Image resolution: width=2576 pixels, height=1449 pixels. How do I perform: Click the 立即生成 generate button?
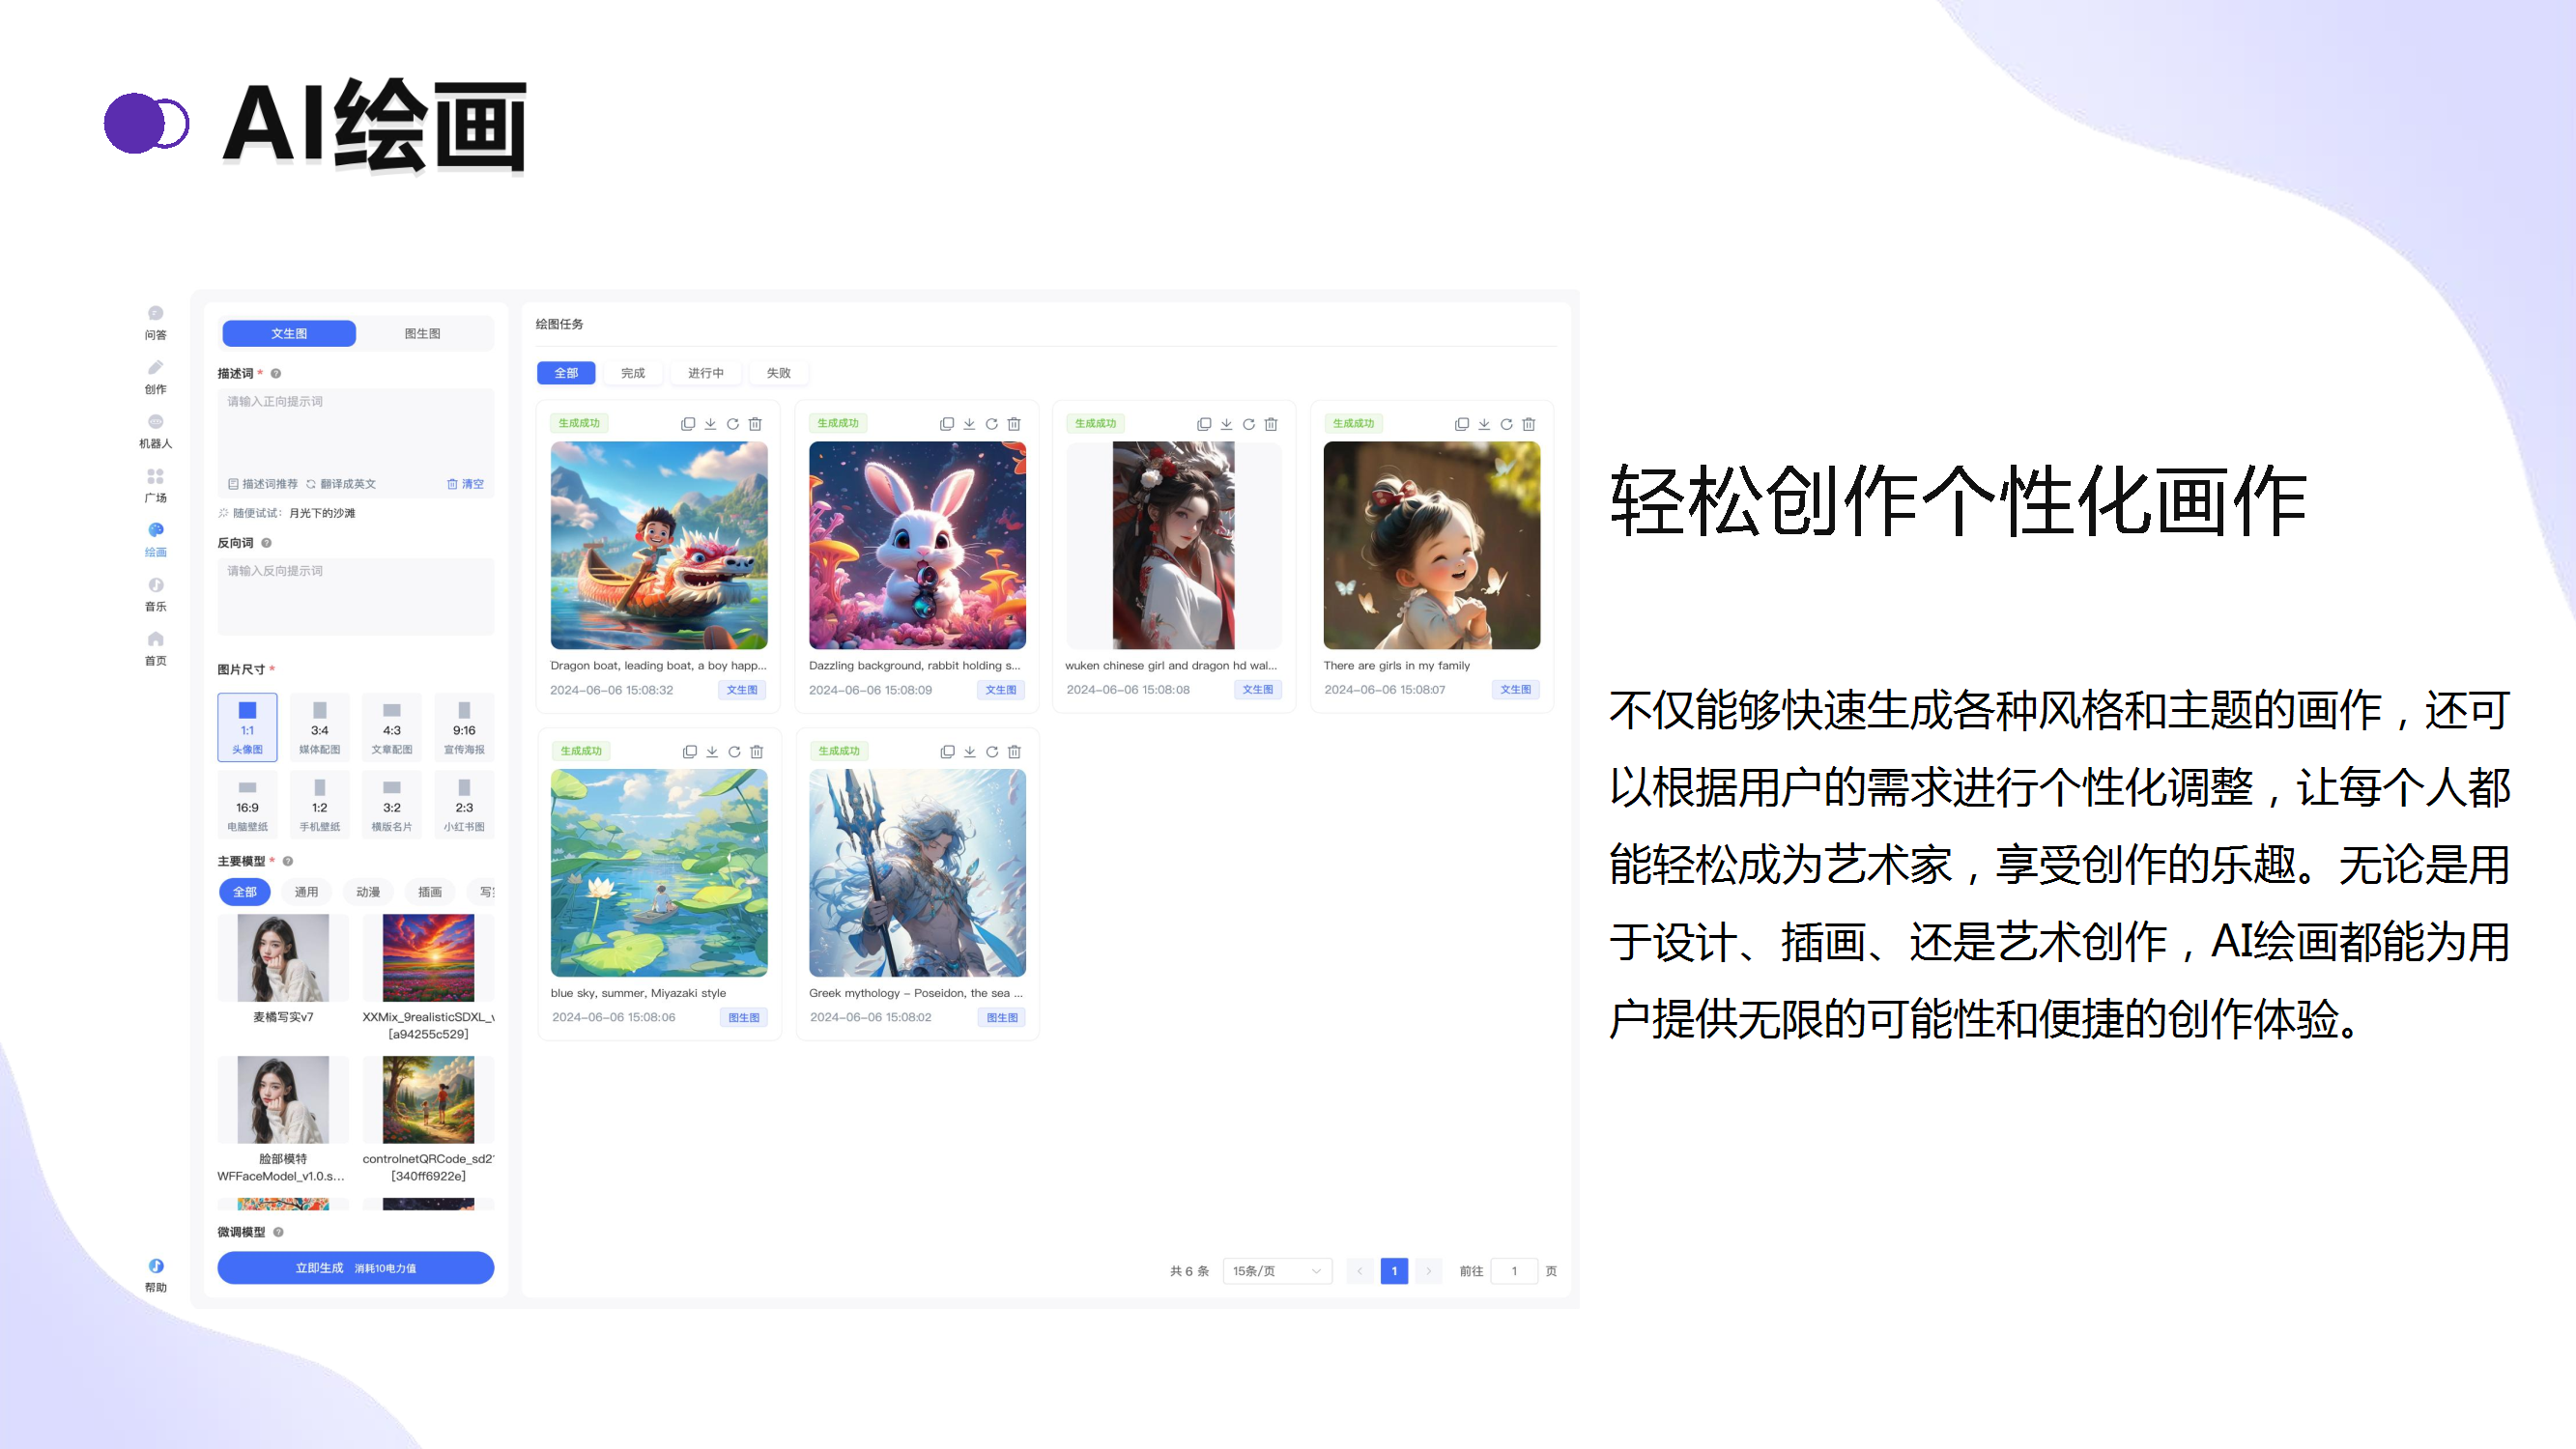click(355, 1268)
